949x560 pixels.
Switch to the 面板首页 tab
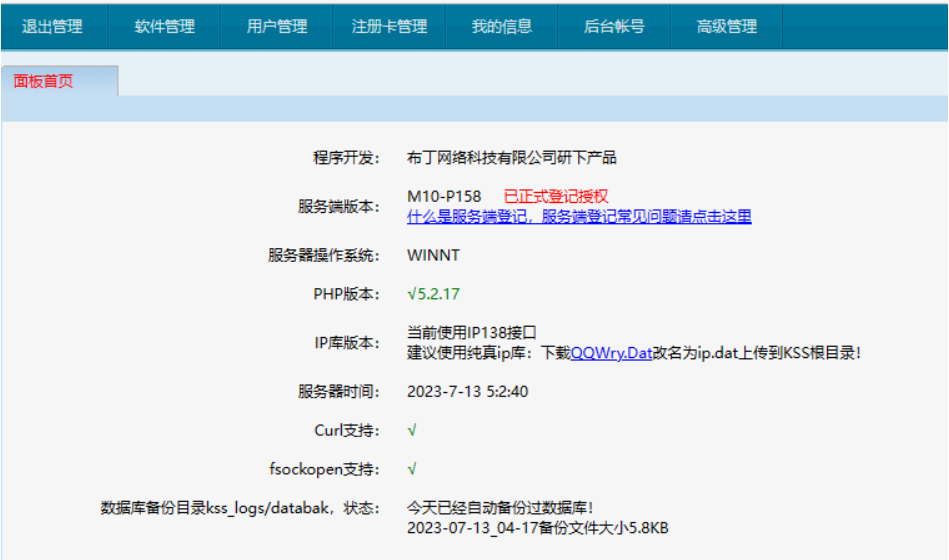point(59,81)
